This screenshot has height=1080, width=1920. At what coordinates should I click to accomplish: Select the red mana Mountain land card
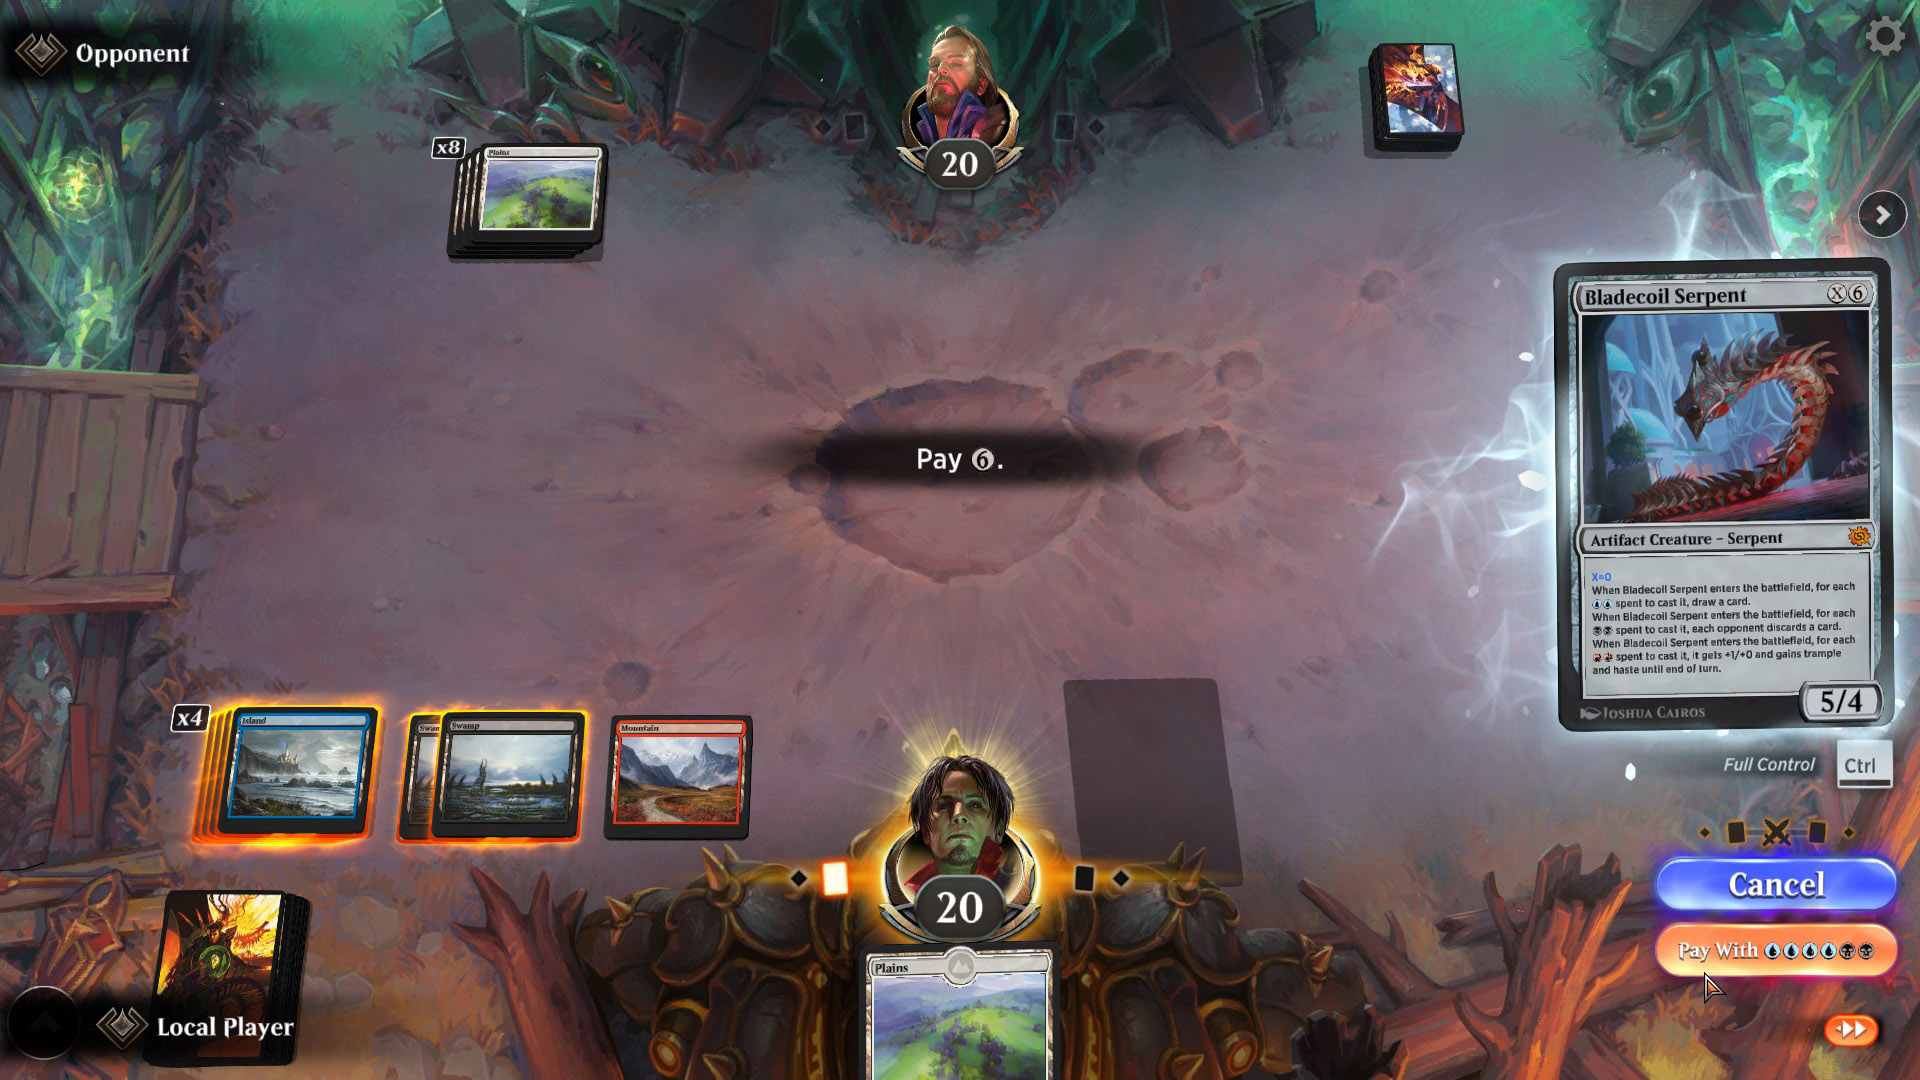[678, 775]
